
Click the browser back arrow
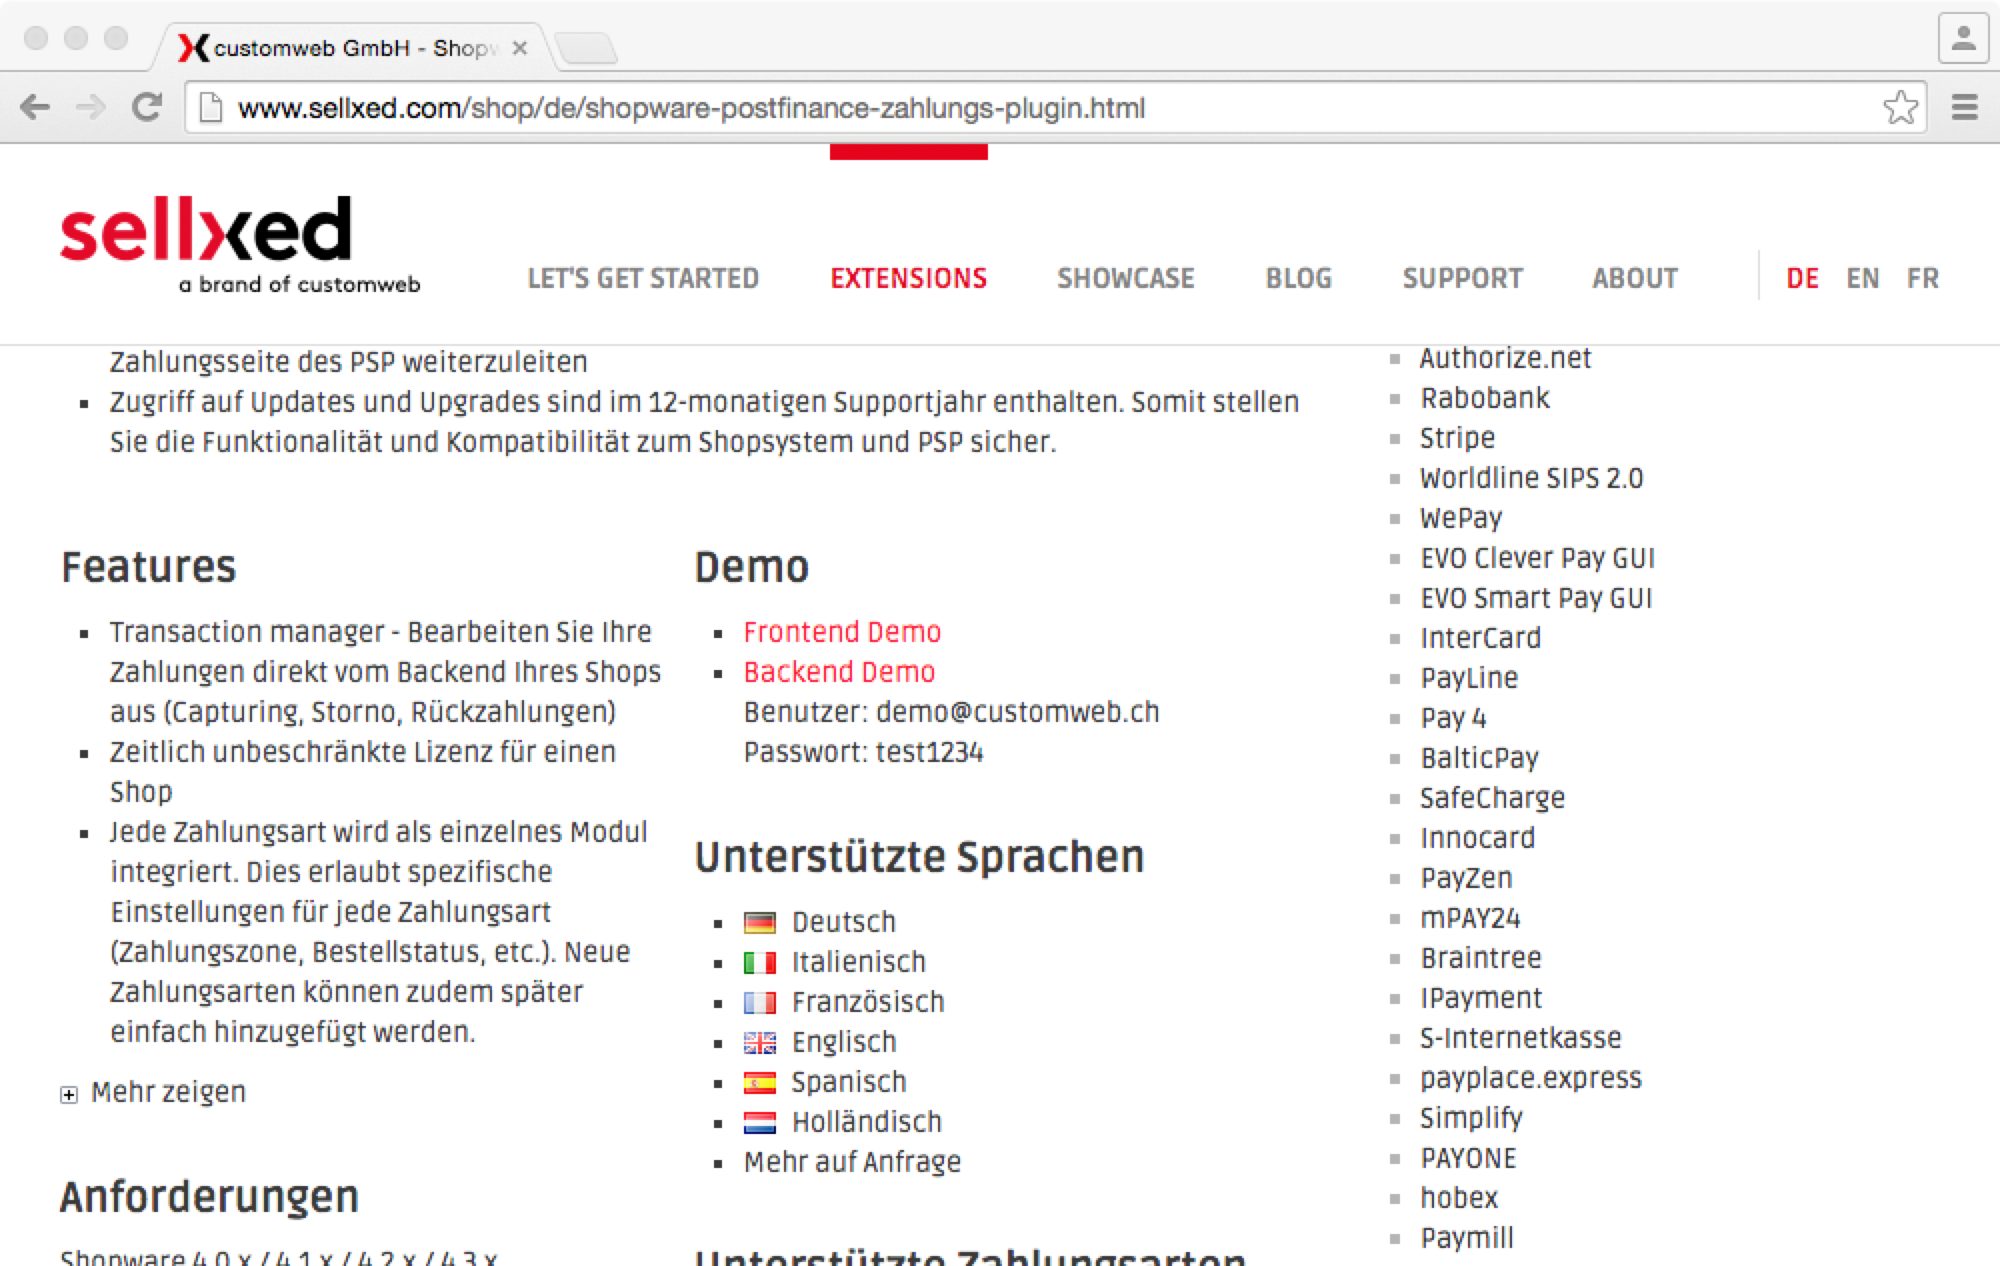[35, 107]
